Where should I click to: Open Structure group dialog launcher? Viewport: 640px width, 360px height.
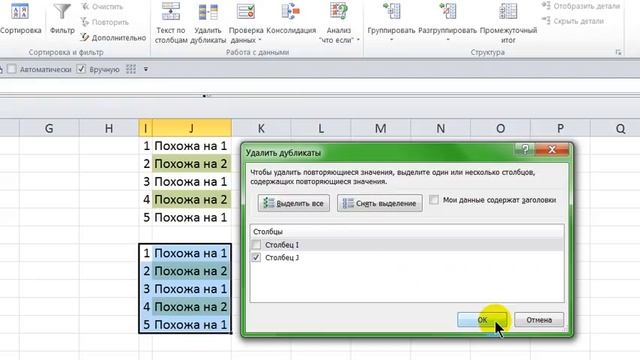tap(618, 52)
